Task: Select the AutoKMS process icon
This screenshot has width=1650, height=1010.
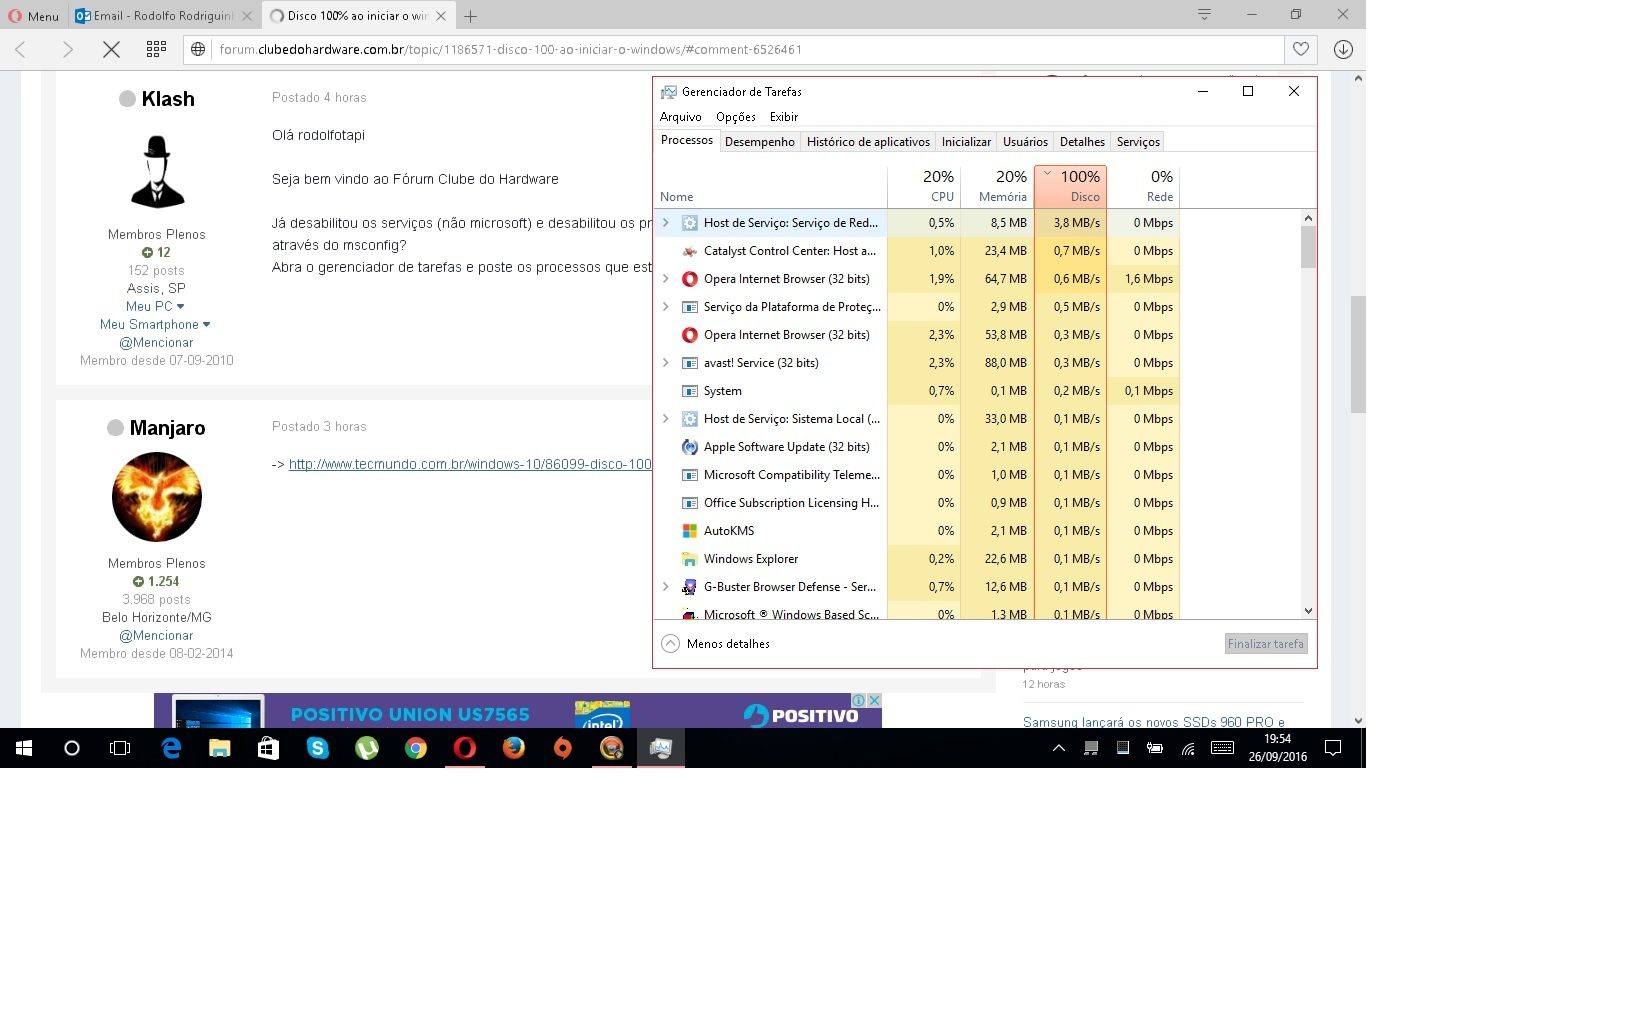Action: [689, 531]
